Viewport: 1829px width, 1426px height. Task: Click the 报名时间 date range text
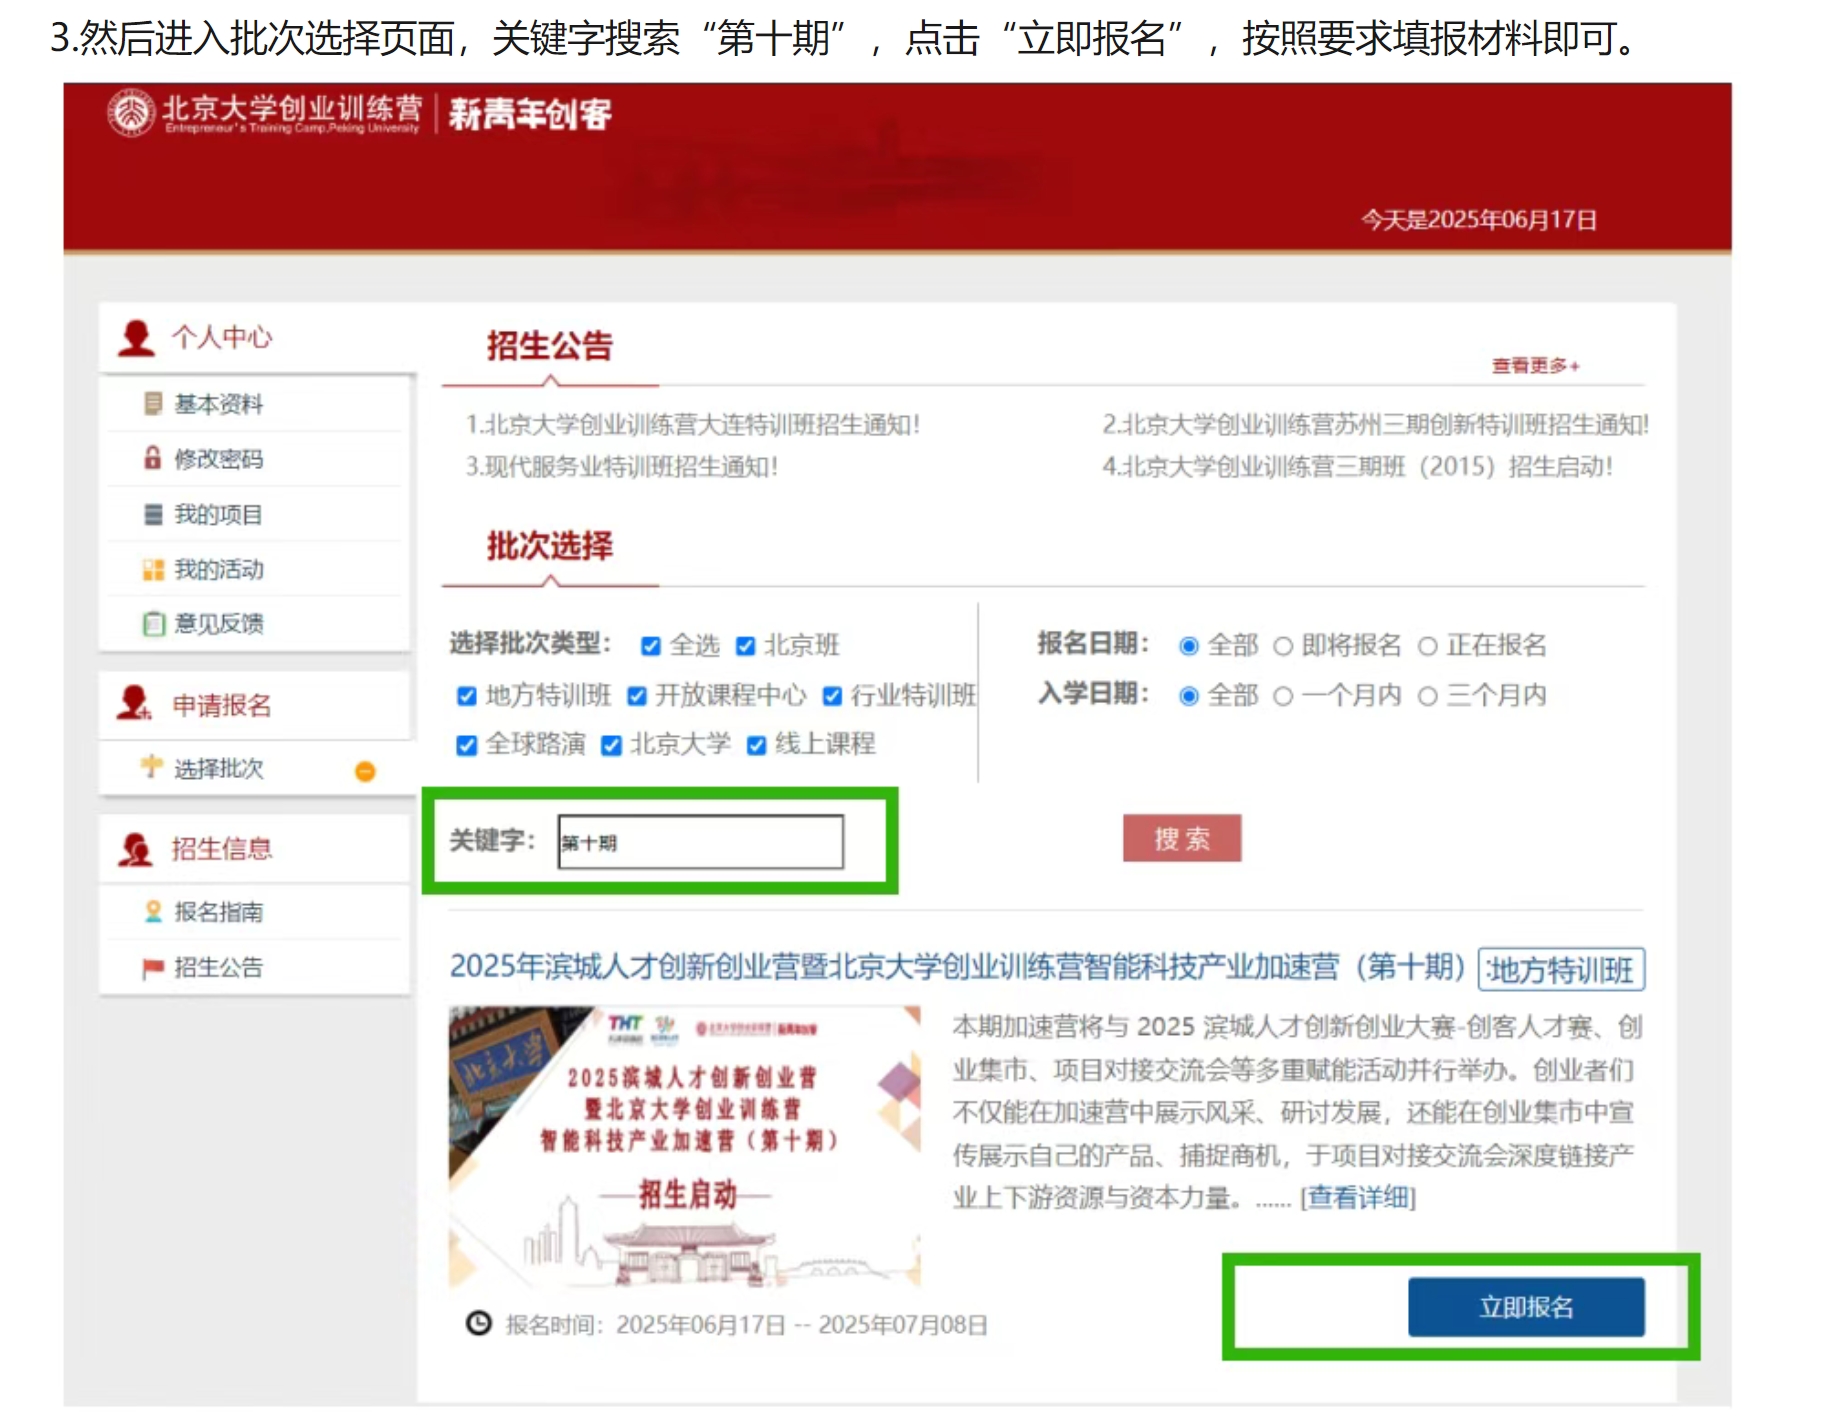pyautogui.click(x=746, y=1325)
